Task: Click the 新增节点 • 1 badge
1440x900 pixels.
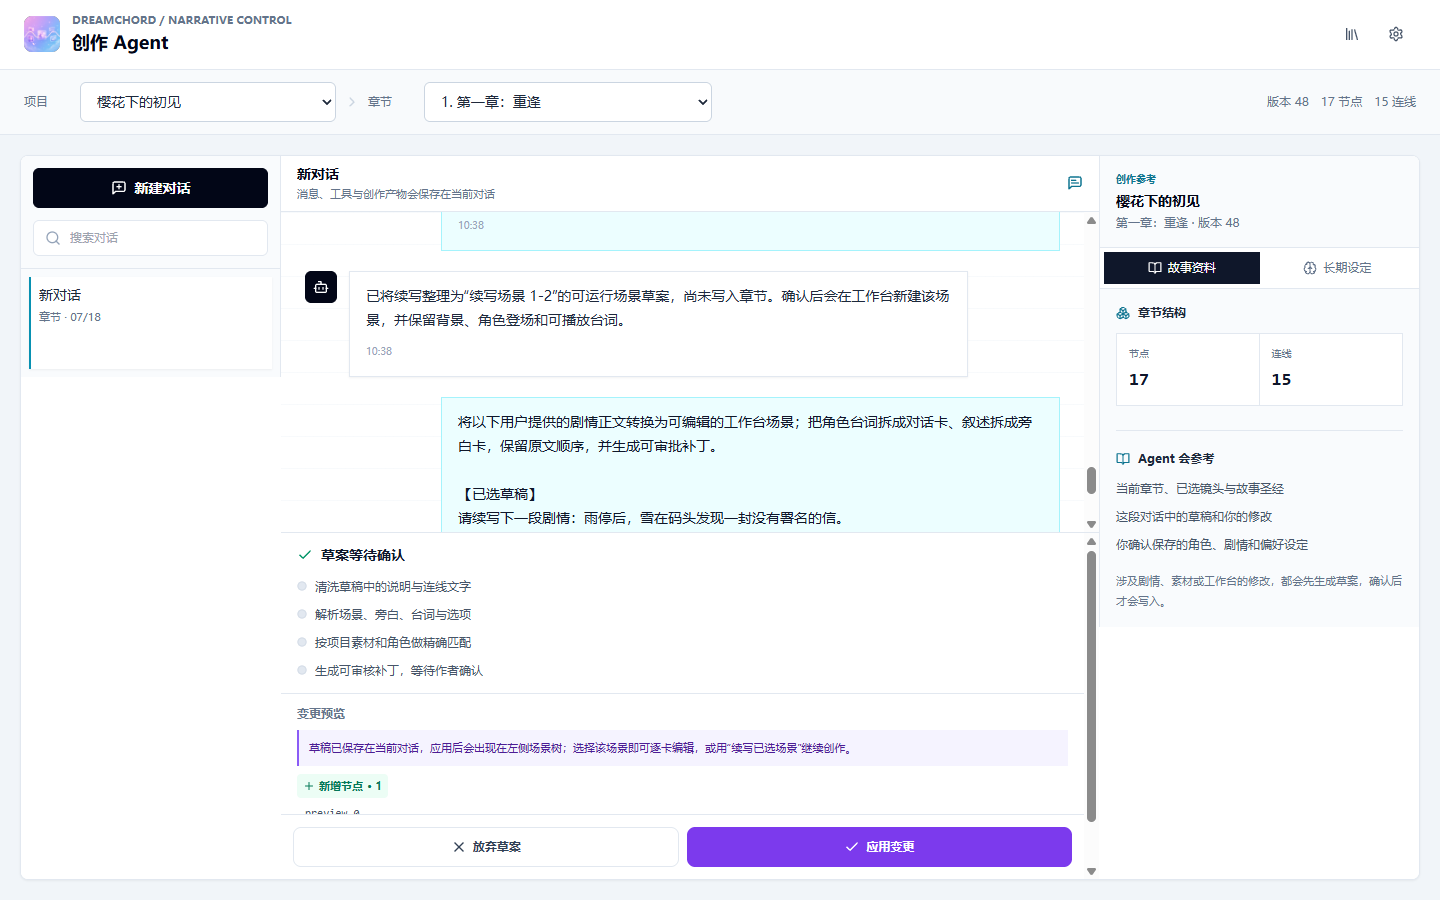Action: 342,786
